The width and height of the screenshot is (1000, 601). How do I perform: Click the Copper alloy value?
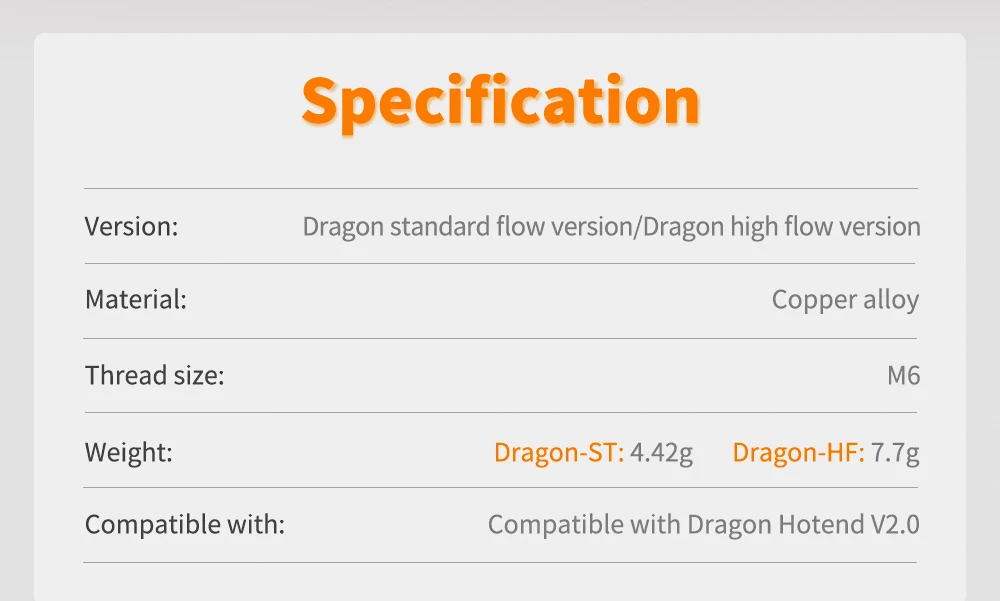(x=845, y=300)
